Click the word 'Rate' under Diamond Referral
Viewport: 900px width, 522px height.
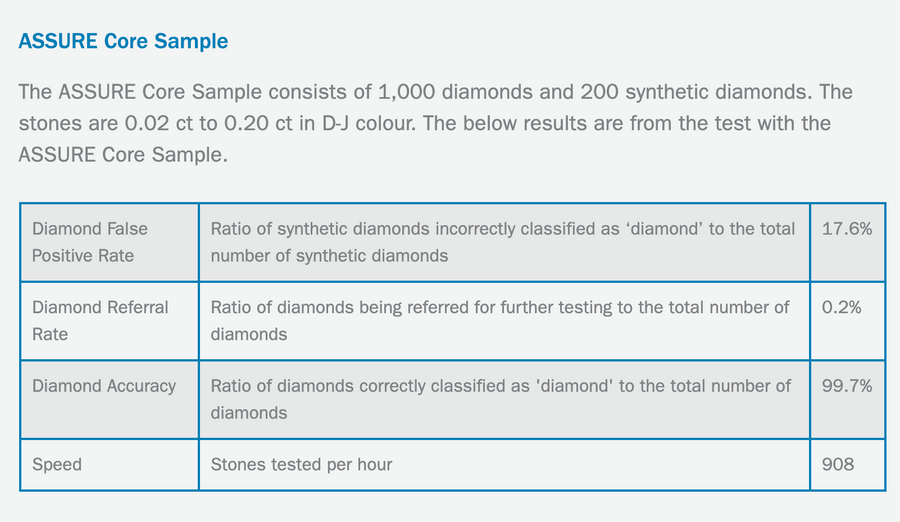point(50,334)
